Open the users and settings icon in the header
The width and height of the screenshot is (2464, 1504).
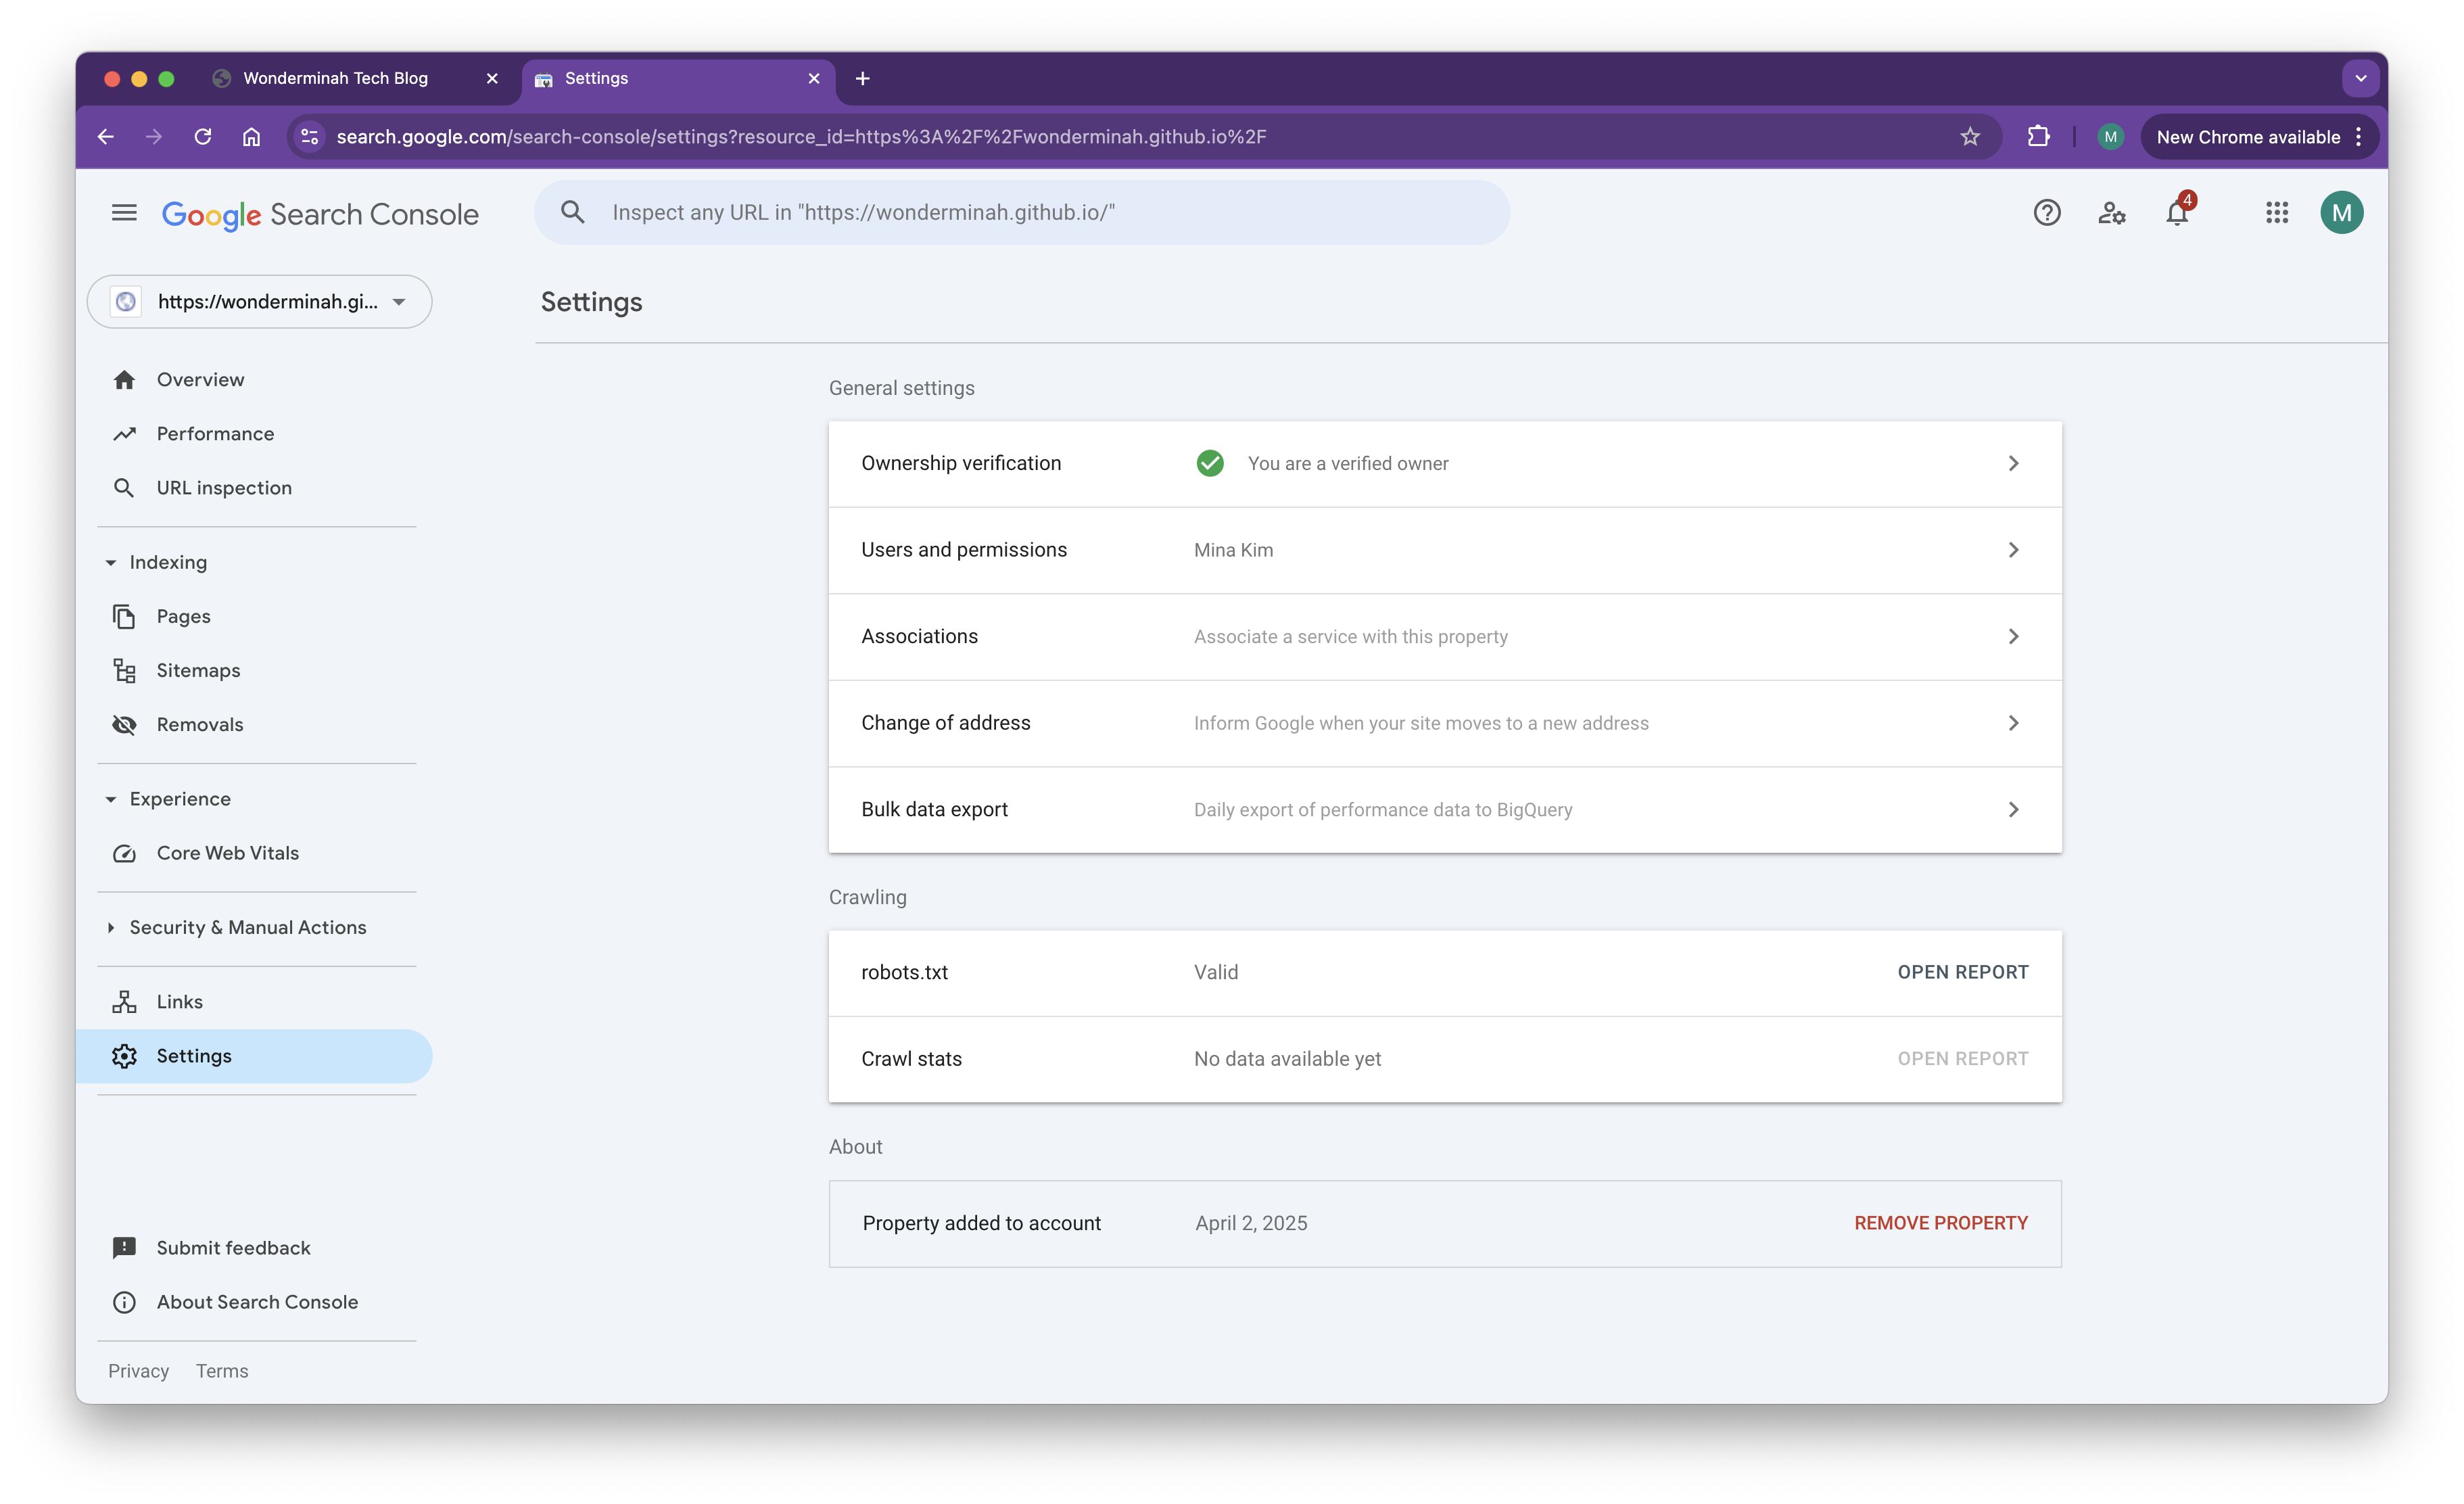pyautogui.click(x=2111, y=212)
